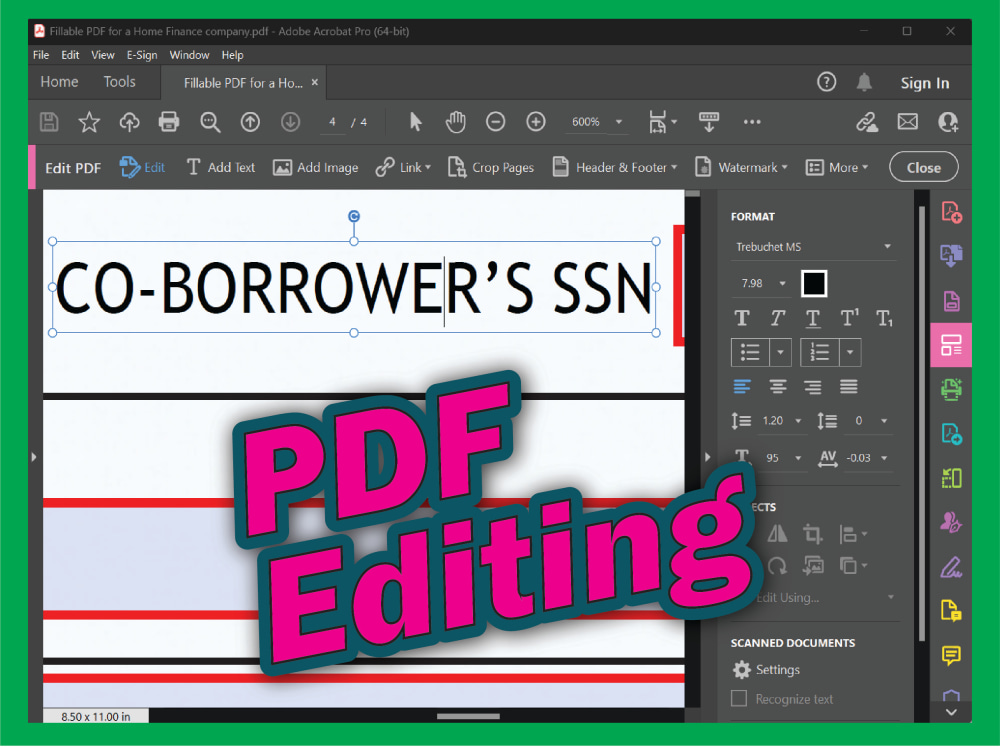This screenshot has width=1000, height=750.
Task: Add file to starred with star icon
Action: (x=89, y=122)
